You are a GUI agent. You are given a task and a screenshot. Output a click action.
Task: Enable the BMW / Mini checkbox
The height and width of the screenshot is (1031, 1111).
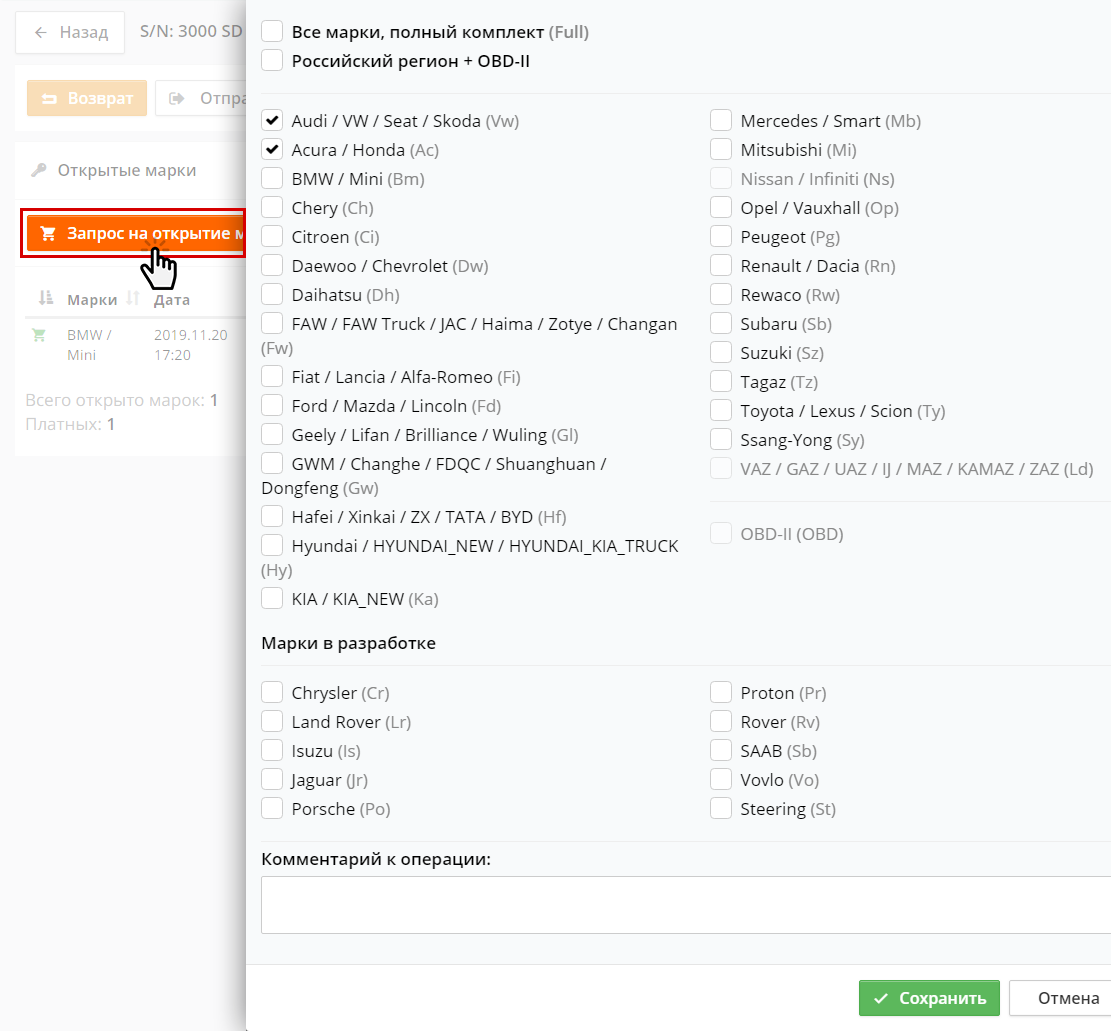tap(272, 179)
